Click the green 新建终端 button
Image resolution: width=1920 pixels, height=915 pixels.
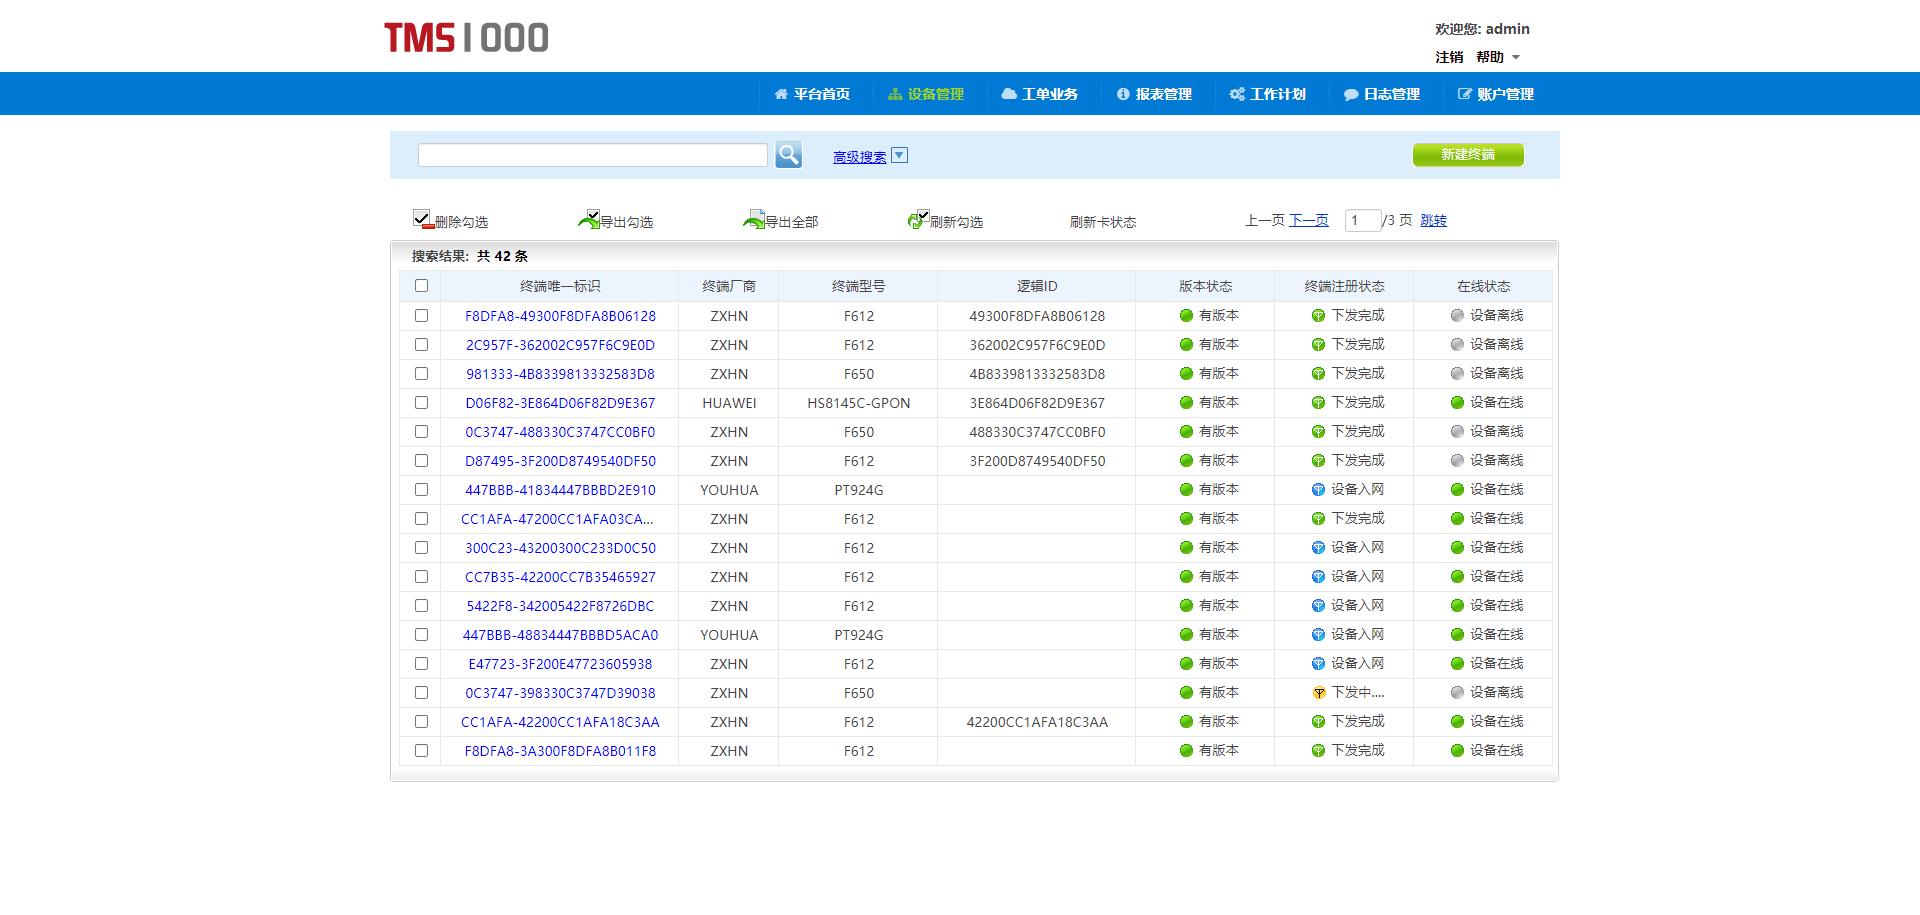click(x=1468, y=155)
